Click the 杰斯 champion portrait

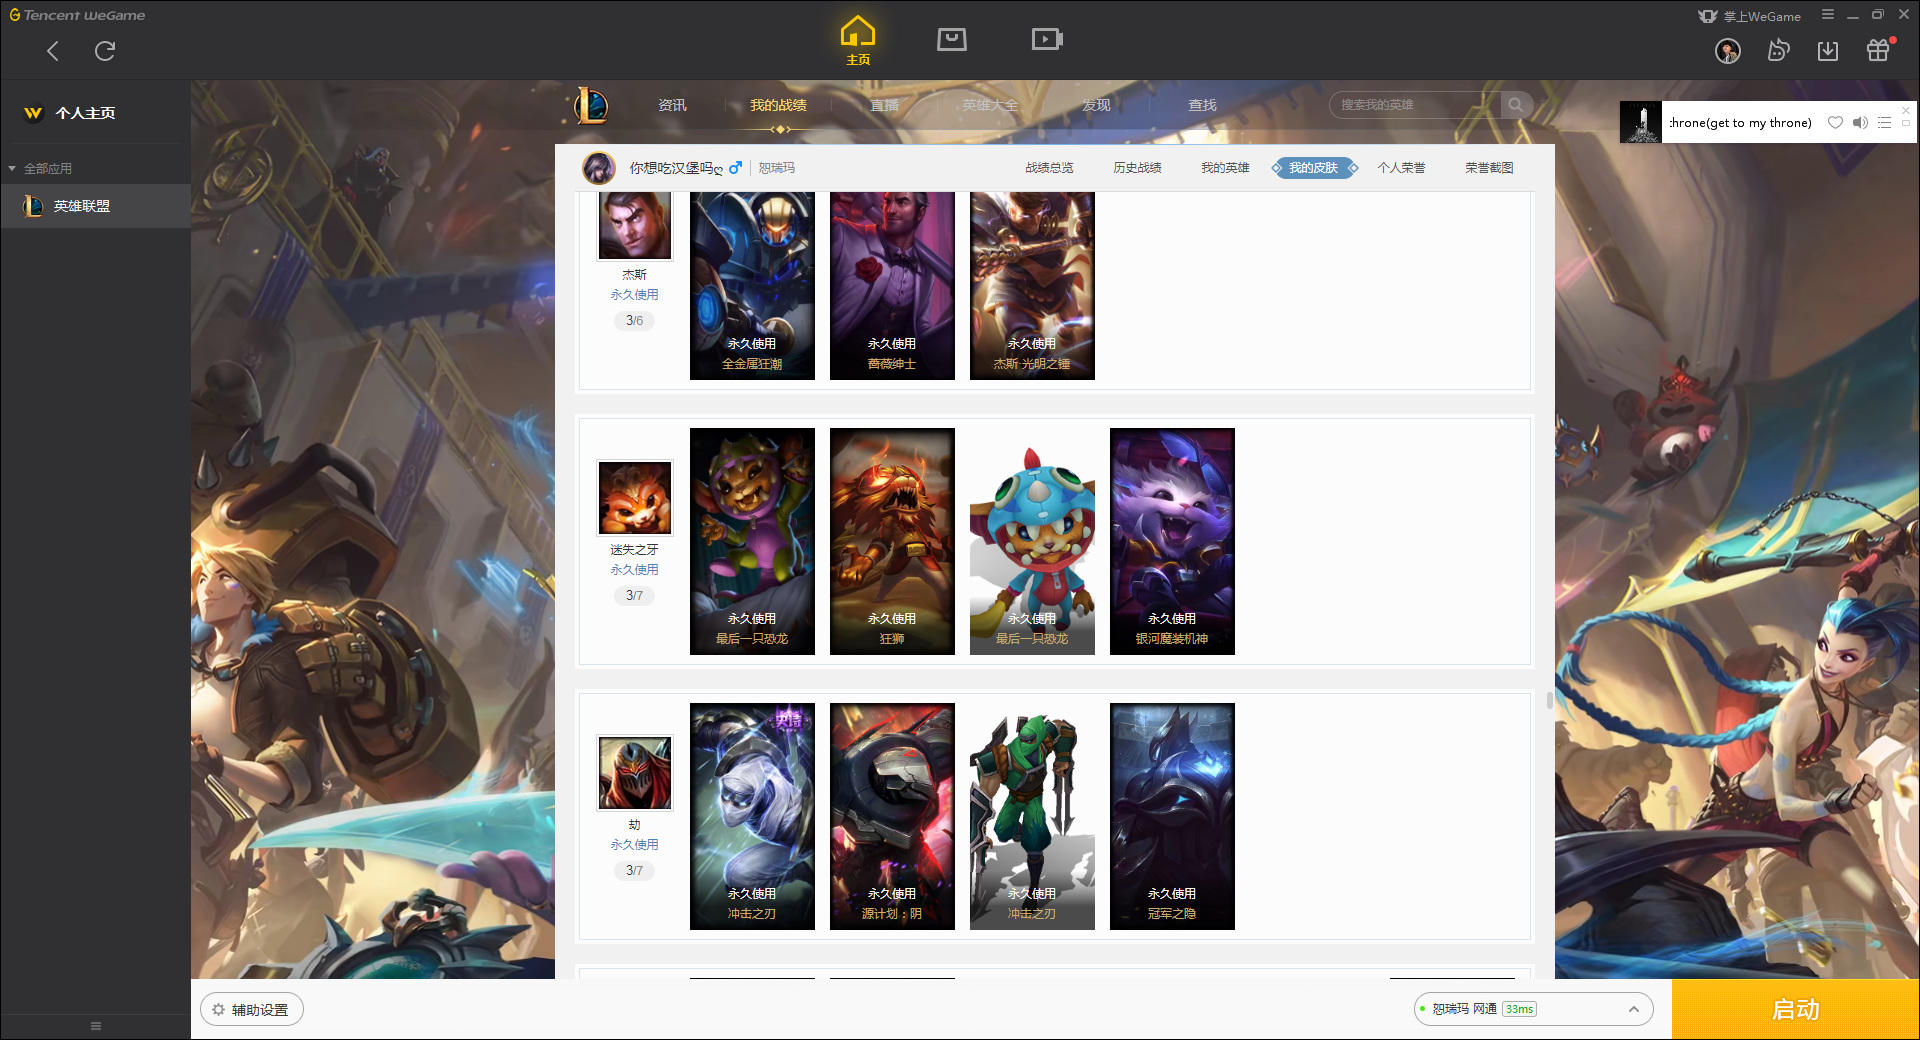635,226
